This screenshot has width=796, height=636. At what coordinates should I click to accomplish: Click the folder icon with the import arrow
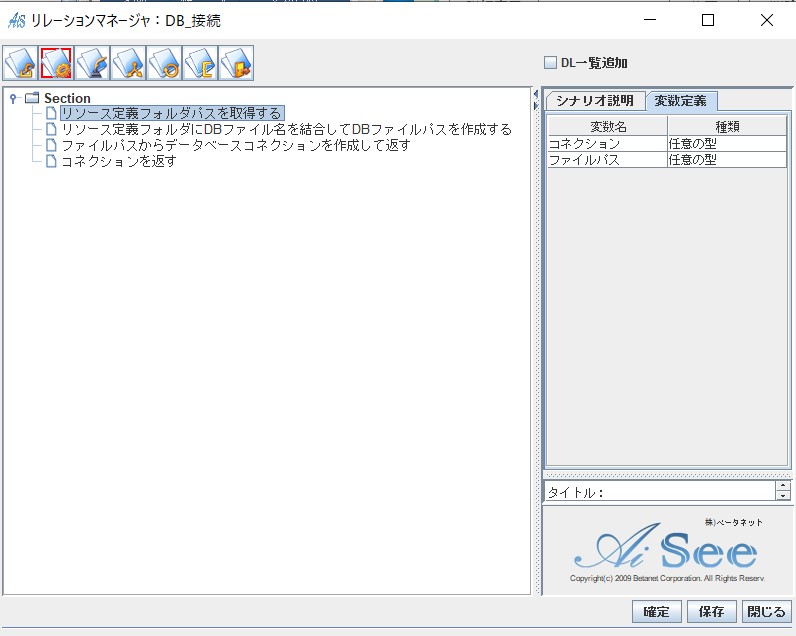tap(20, 63)
